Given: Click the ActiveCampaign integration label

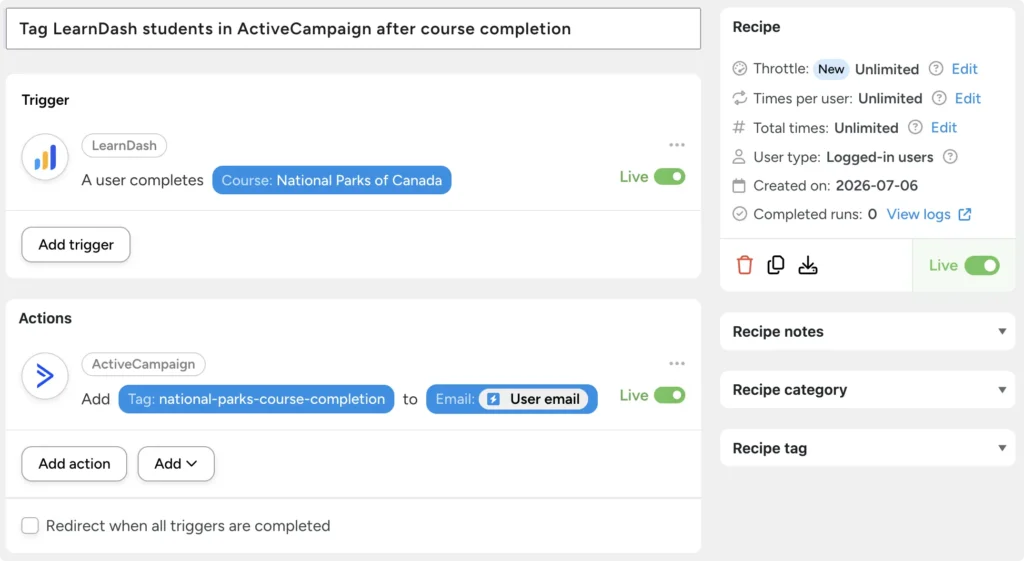Looking at the screenshot, I should [143, 364].
